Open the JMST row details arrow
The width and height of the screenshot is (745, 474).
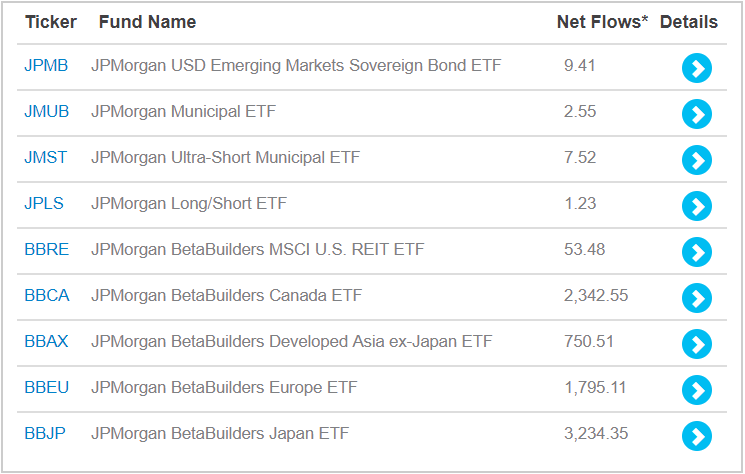tap(696, 160)
